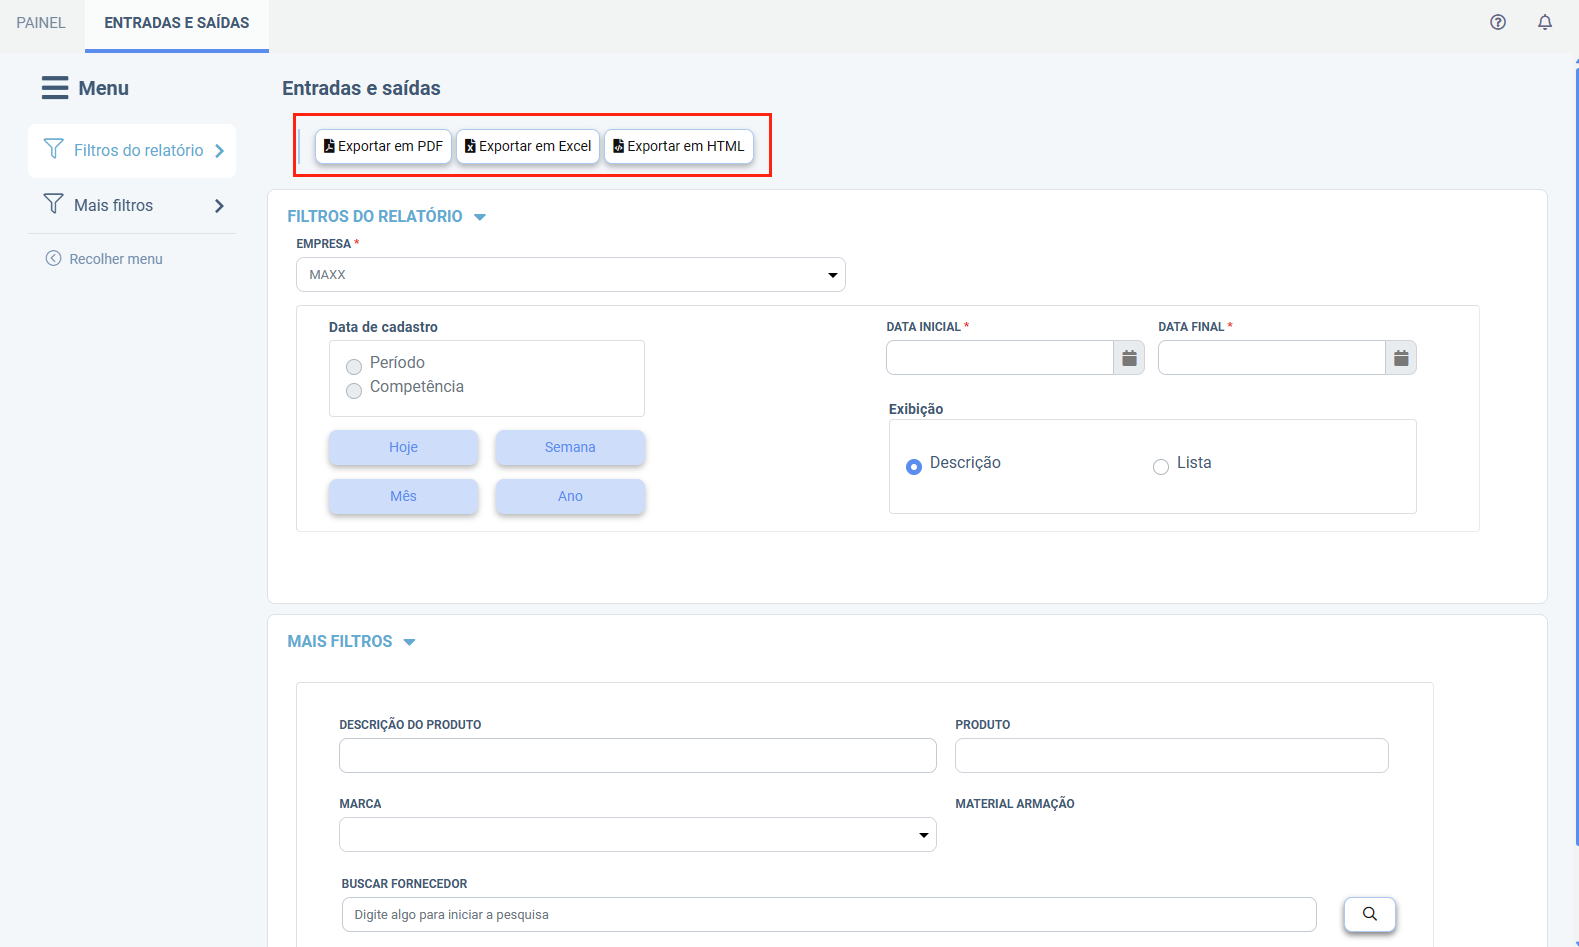
Task: Open Filtros do relatório sidebar item
Action: coord(132,150)
